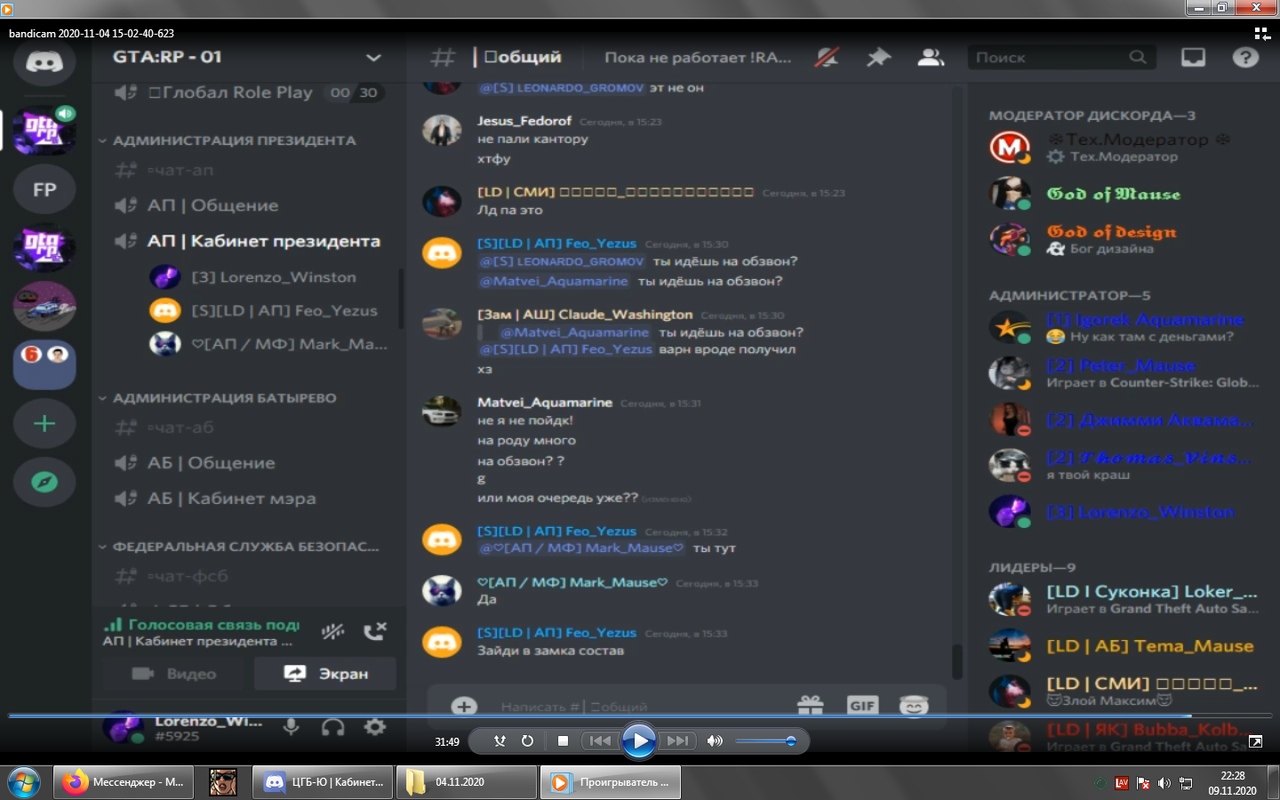
Task: Disconnect from the voice channel
Action: (375, 631)
